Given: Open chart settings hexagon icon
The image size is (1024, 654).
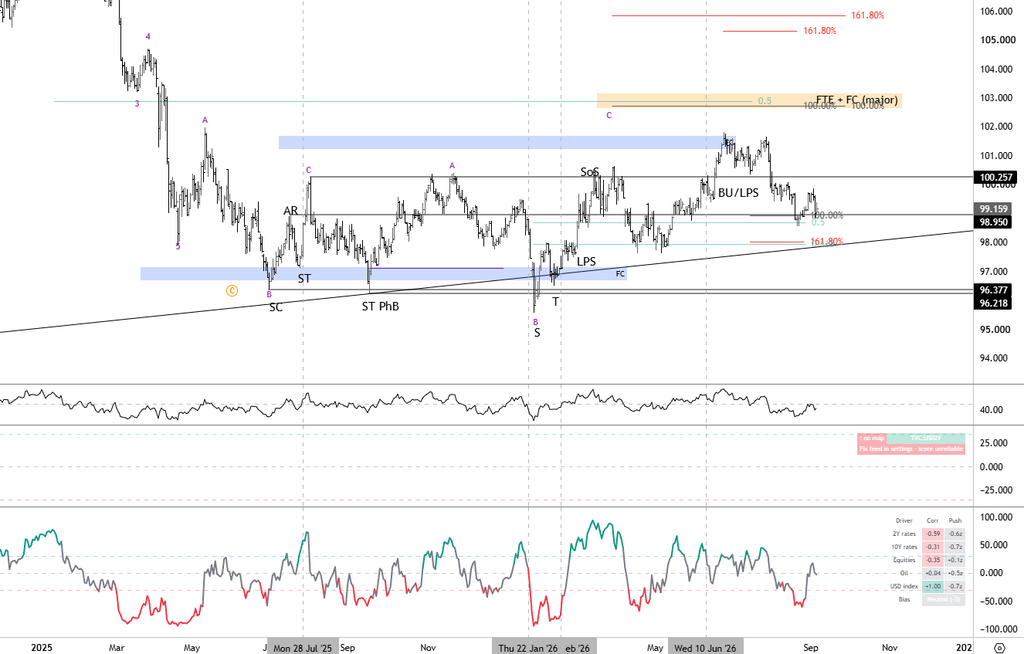Looking at the screenshot, I should [x=999, y=647].
